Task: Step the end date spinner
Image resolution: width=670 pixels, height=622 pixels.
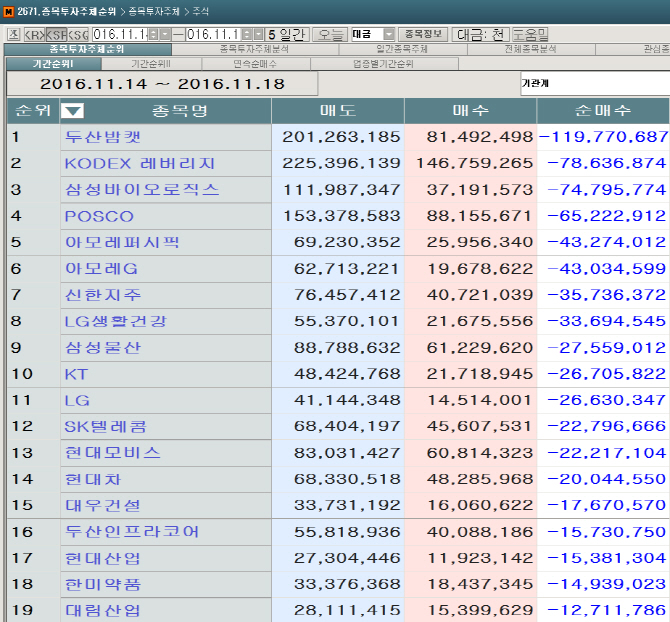Action: point(247,34)
